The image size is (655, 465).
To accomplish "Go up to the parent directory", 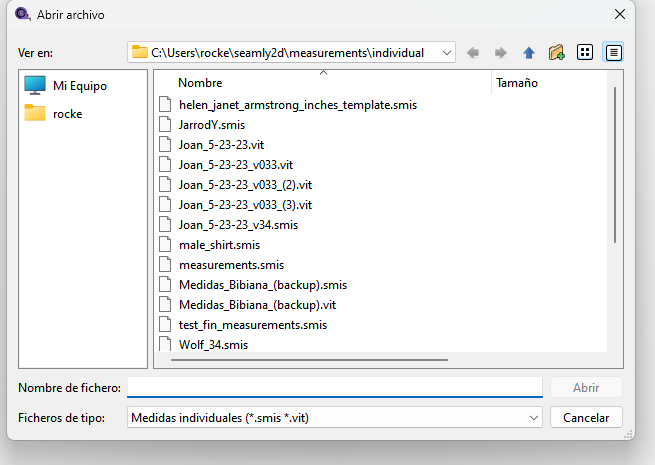I will 528,52.
